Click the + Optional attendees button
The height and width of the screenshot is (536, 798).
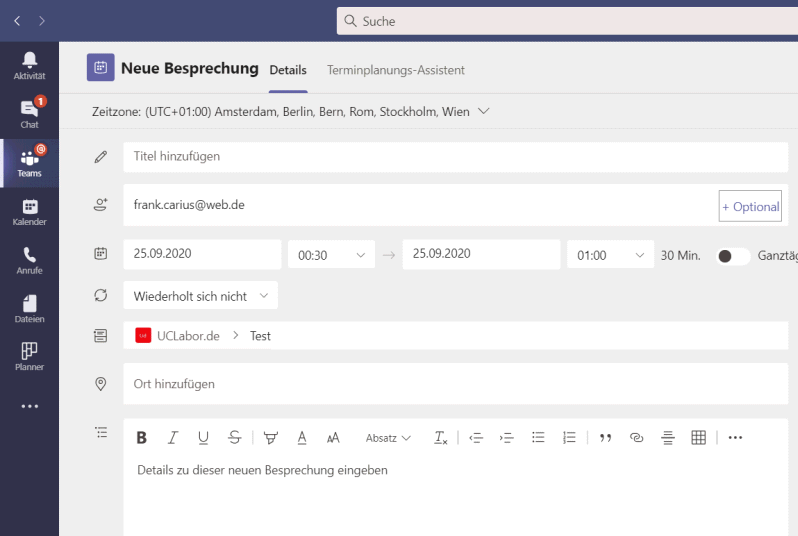tap(750, 207)
